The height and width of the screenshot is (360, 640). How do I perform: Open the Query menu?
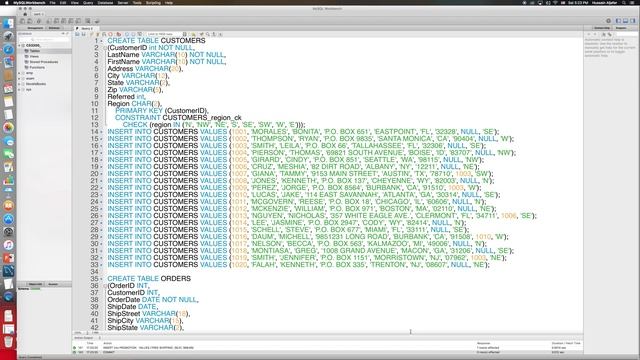point(88,2)
